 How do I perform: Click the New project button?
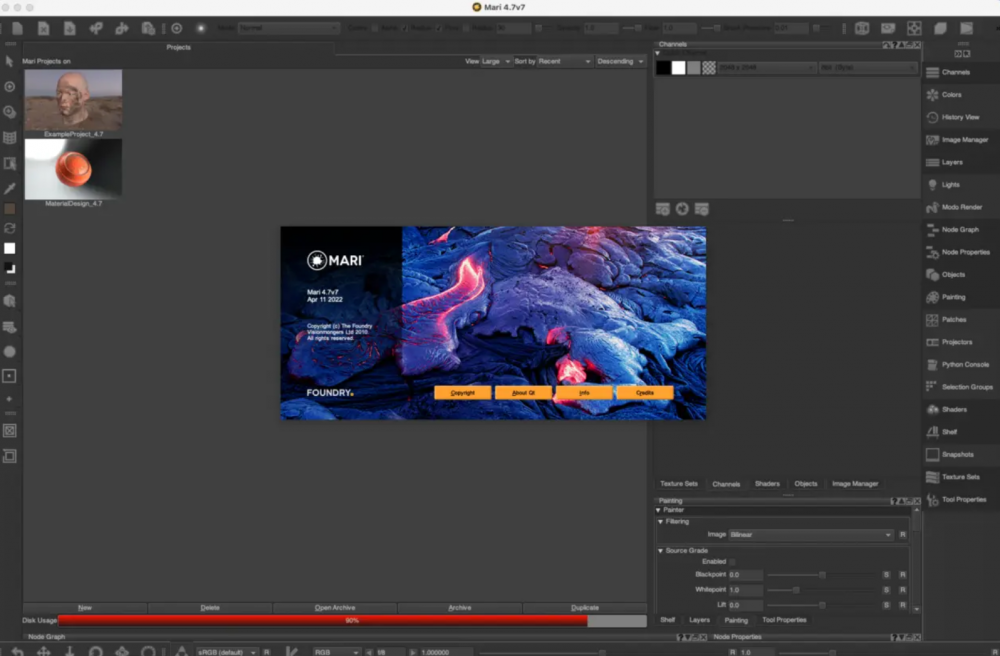pos(85,608)
